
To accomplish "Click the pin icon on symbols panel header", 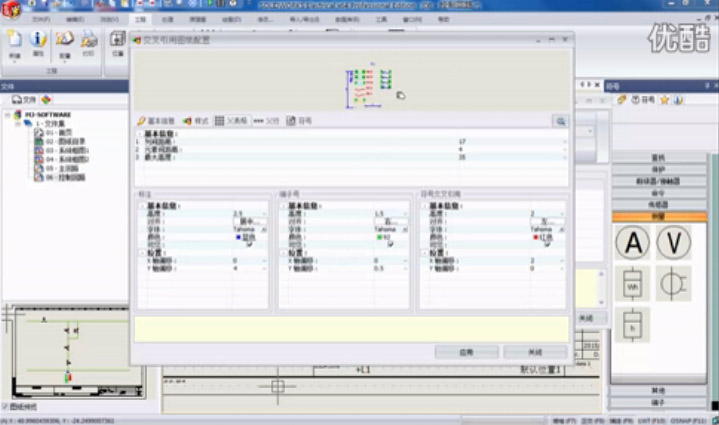I will click(x=707, y=86).
